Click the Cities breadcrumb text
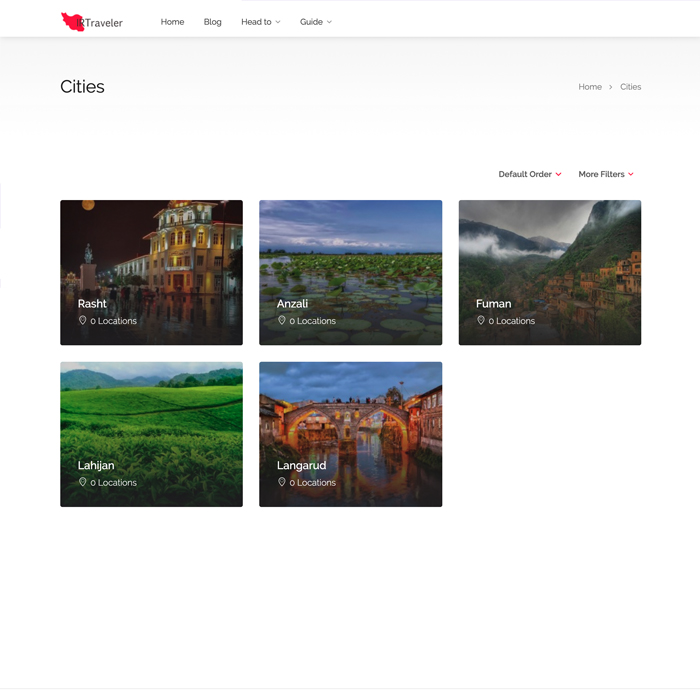Image resolution: width=700 pixels, height=700 pixels. pos(630,87)
